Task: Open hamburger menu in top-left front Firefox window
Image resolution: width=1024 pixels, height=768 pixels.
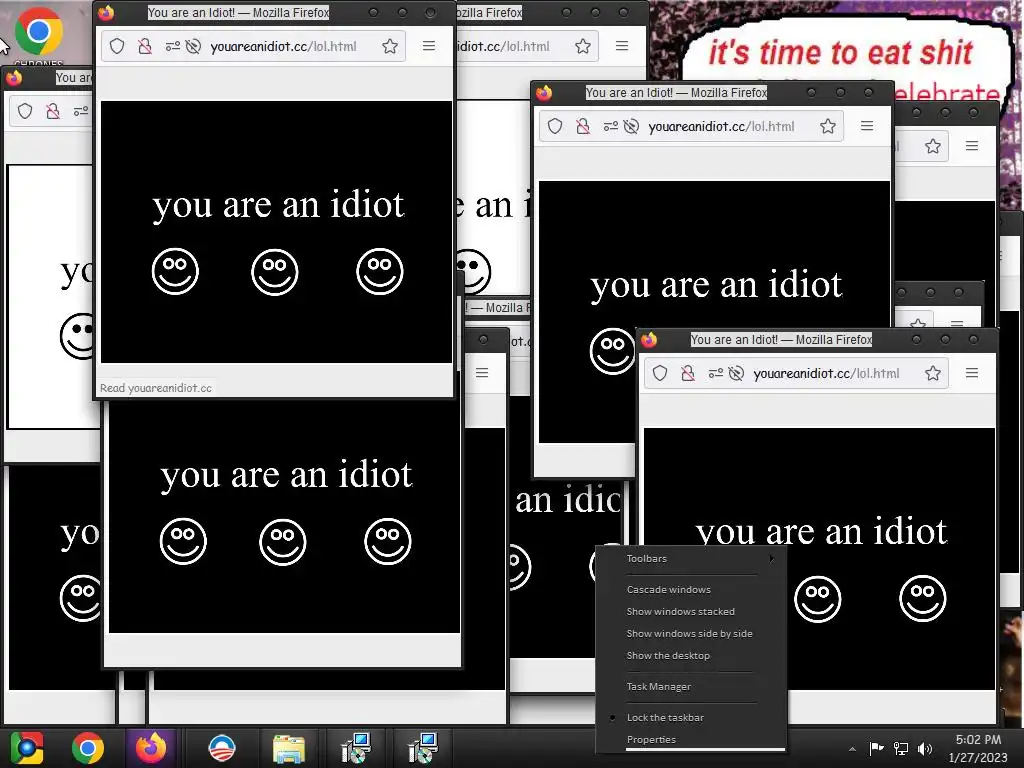Action: point(429,46)
